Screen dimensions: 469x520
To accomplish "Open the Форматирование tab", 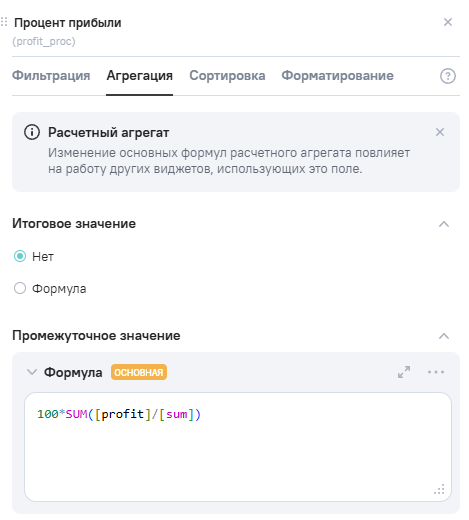I will 337,76.
